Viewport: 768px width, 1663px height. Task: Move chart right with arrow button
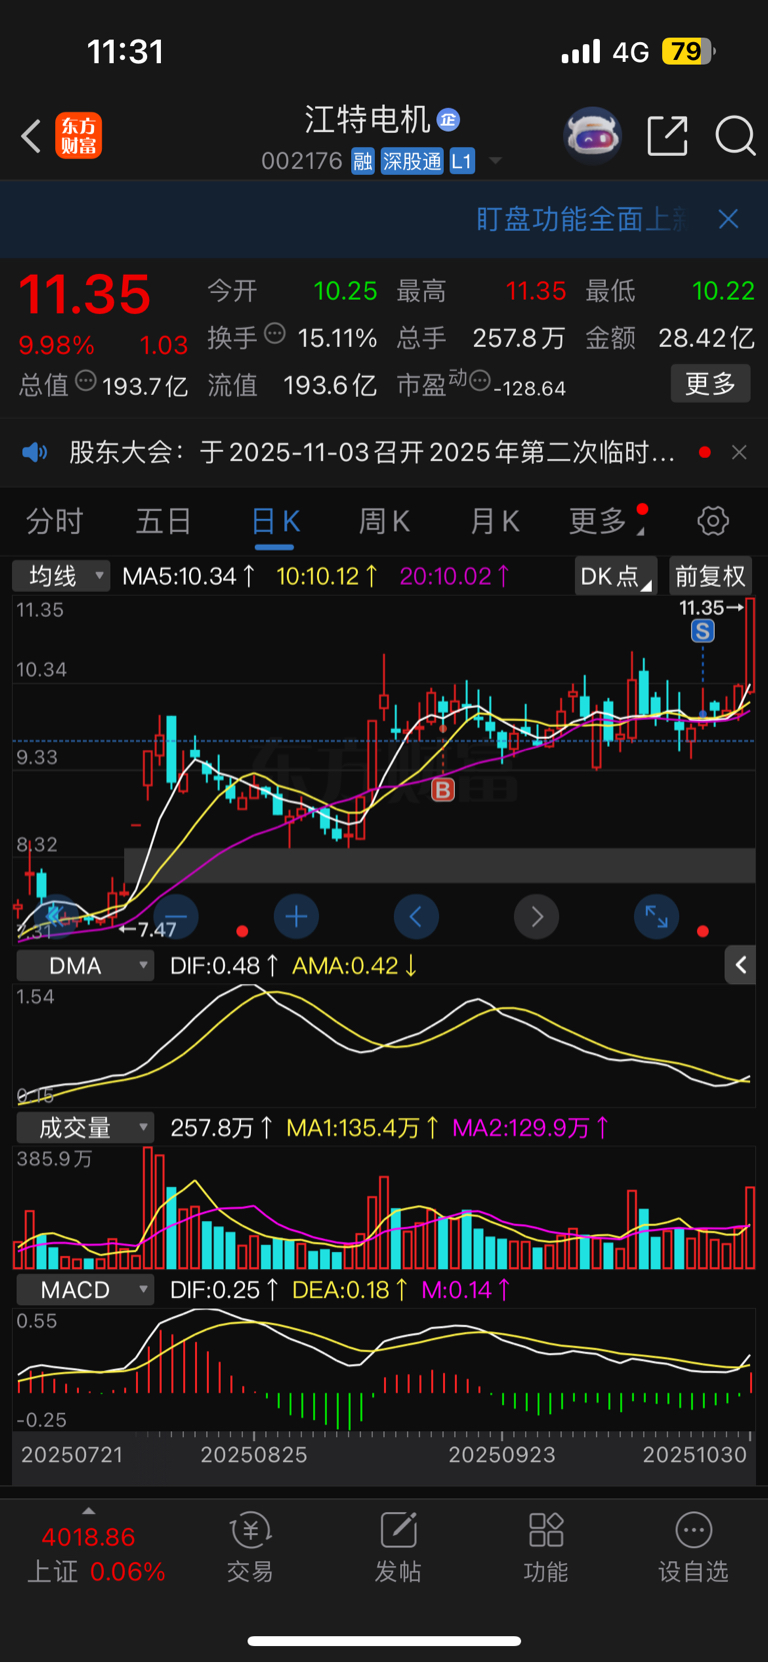point(537,916)
